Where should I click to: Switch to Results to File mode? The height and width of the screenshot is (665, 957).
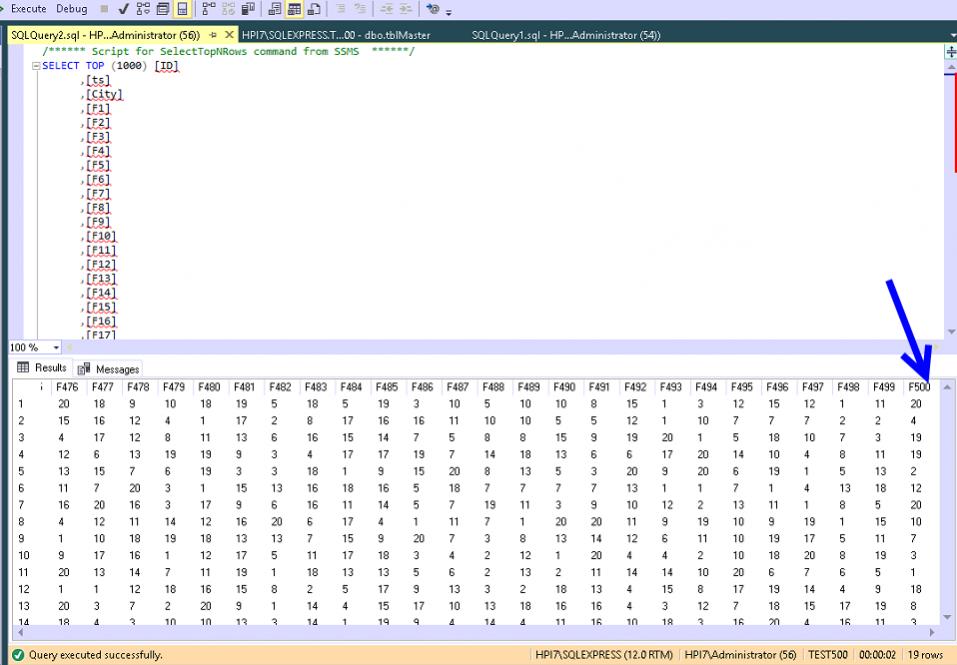tap(314, 9)
